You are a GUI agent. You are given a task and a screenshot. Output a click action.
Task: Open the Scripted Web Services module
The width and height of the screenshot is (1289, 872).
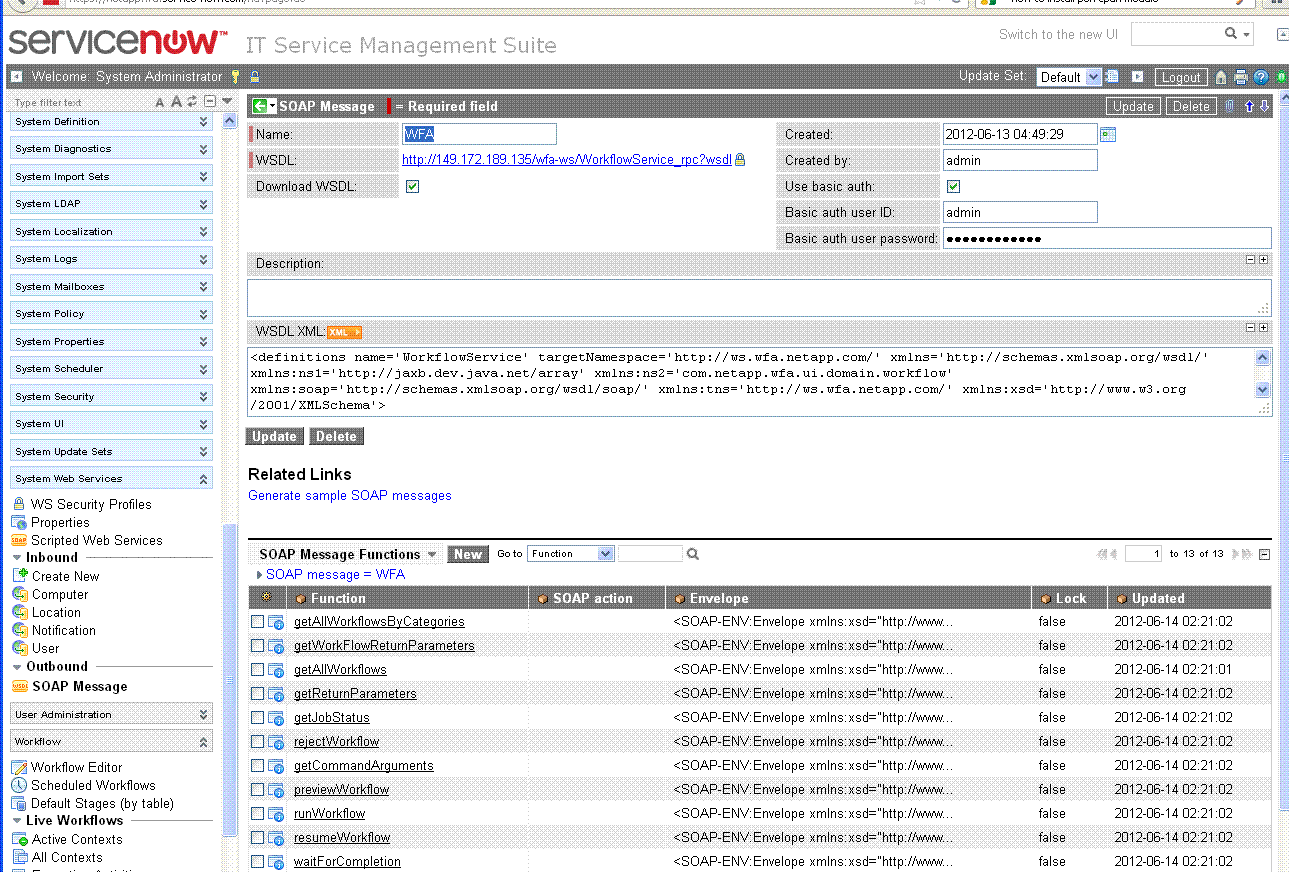tap(96, 540)
